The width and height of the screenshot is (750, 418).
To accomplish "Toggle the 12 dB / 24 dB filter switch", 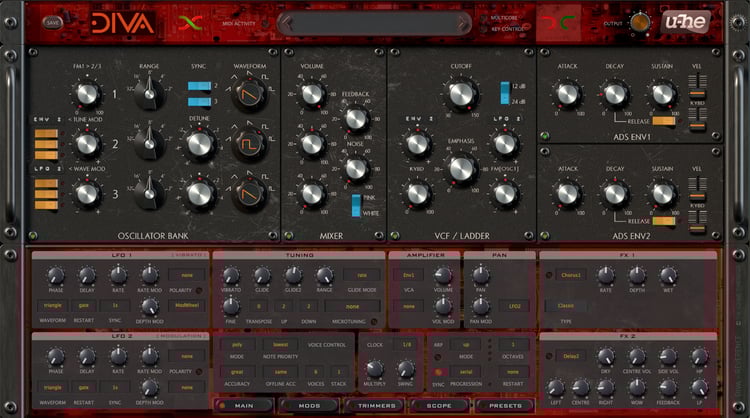I will (x=505, y=93).
